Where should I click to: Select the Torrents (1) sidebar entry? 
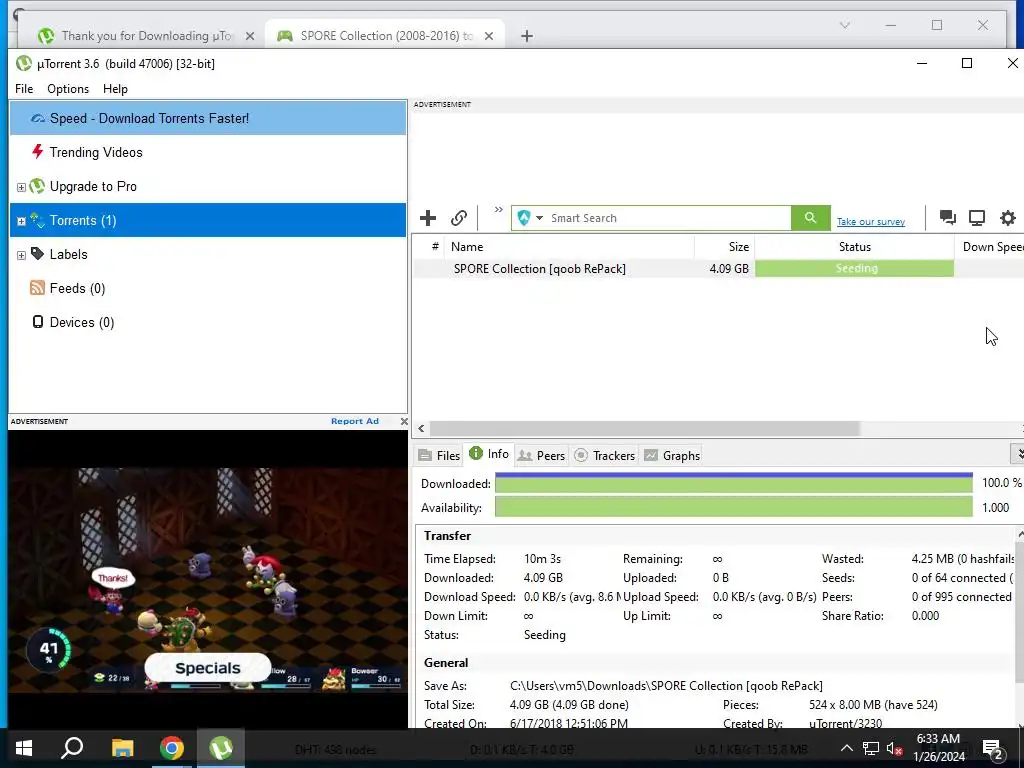(x=208, y=220)
